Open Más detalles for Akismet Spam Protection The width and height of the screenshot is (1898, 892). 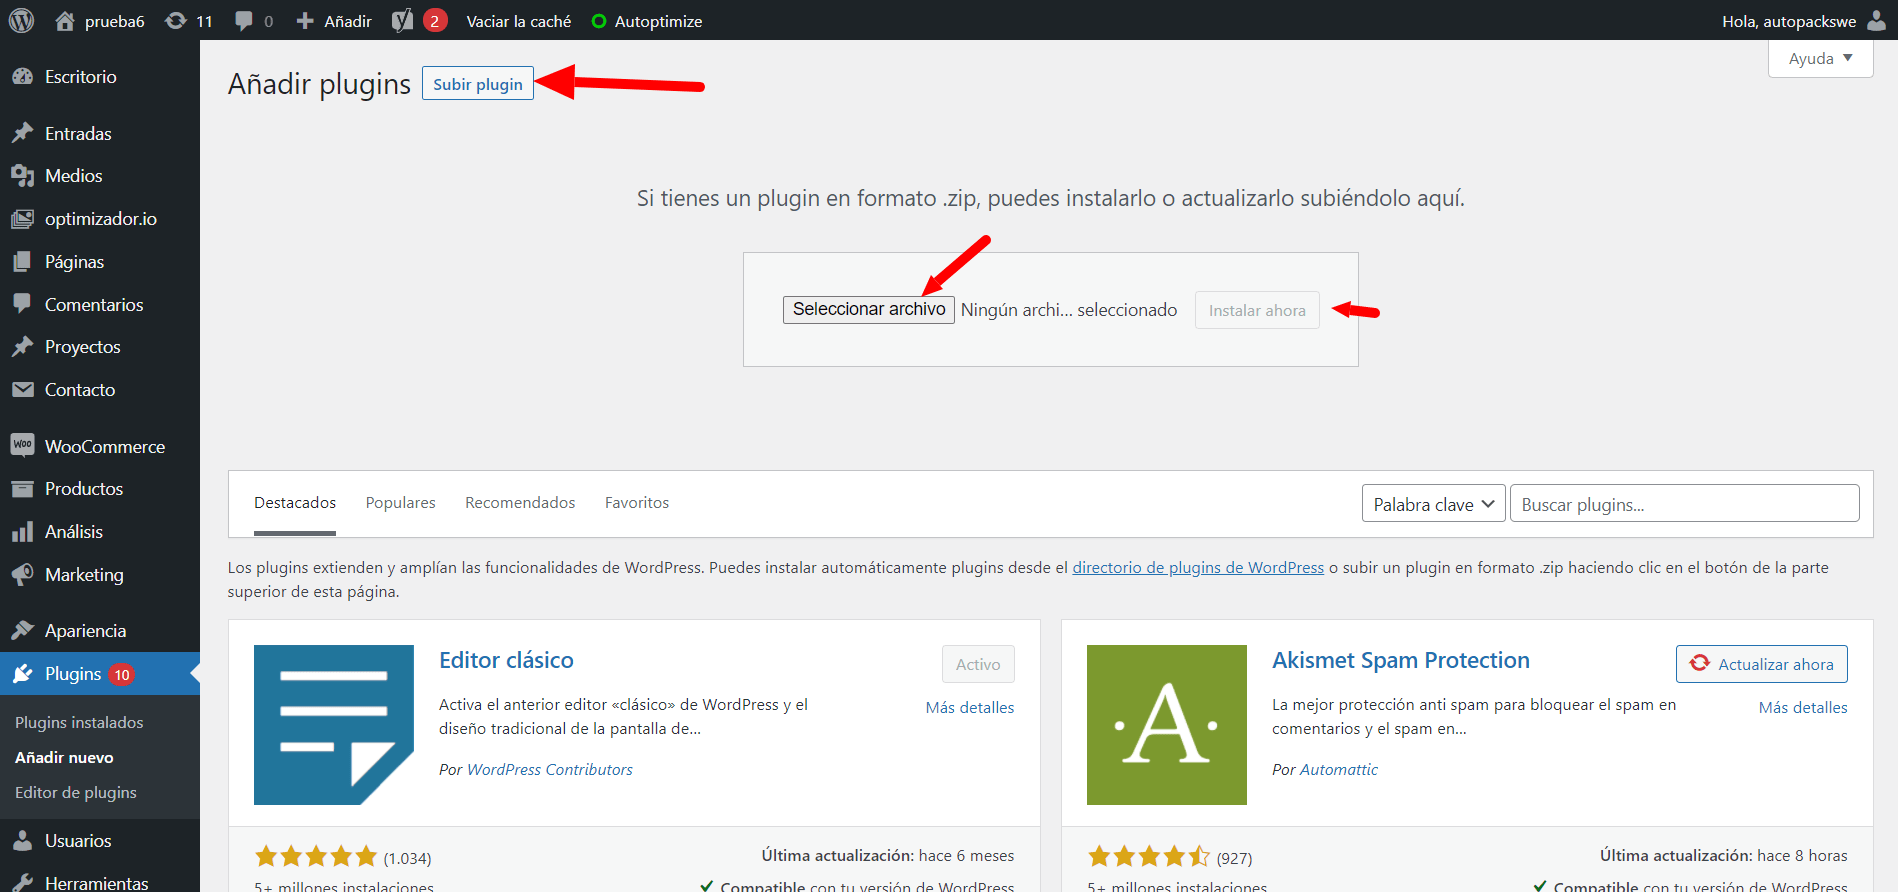1803,707
